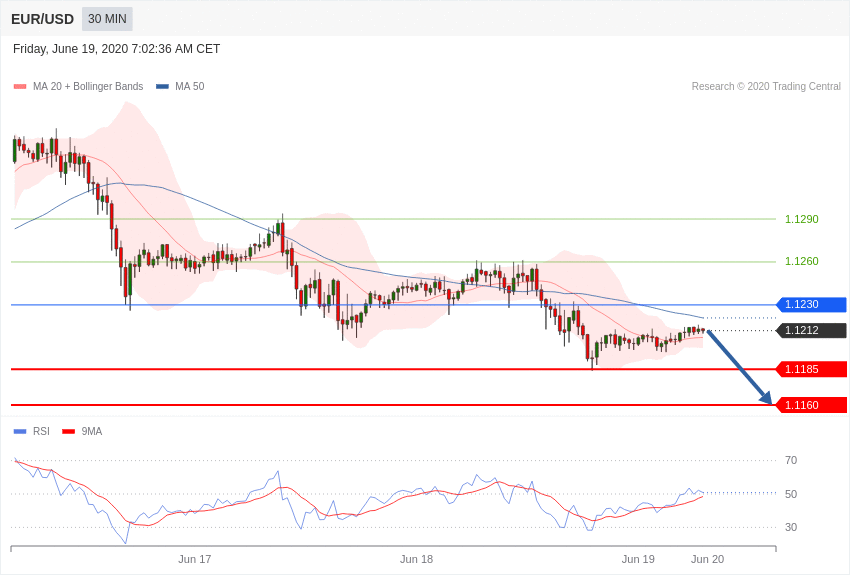Click the Jun 17 date axis label
The width and height of the screenshot is (850, 576).
click(195, 559)
